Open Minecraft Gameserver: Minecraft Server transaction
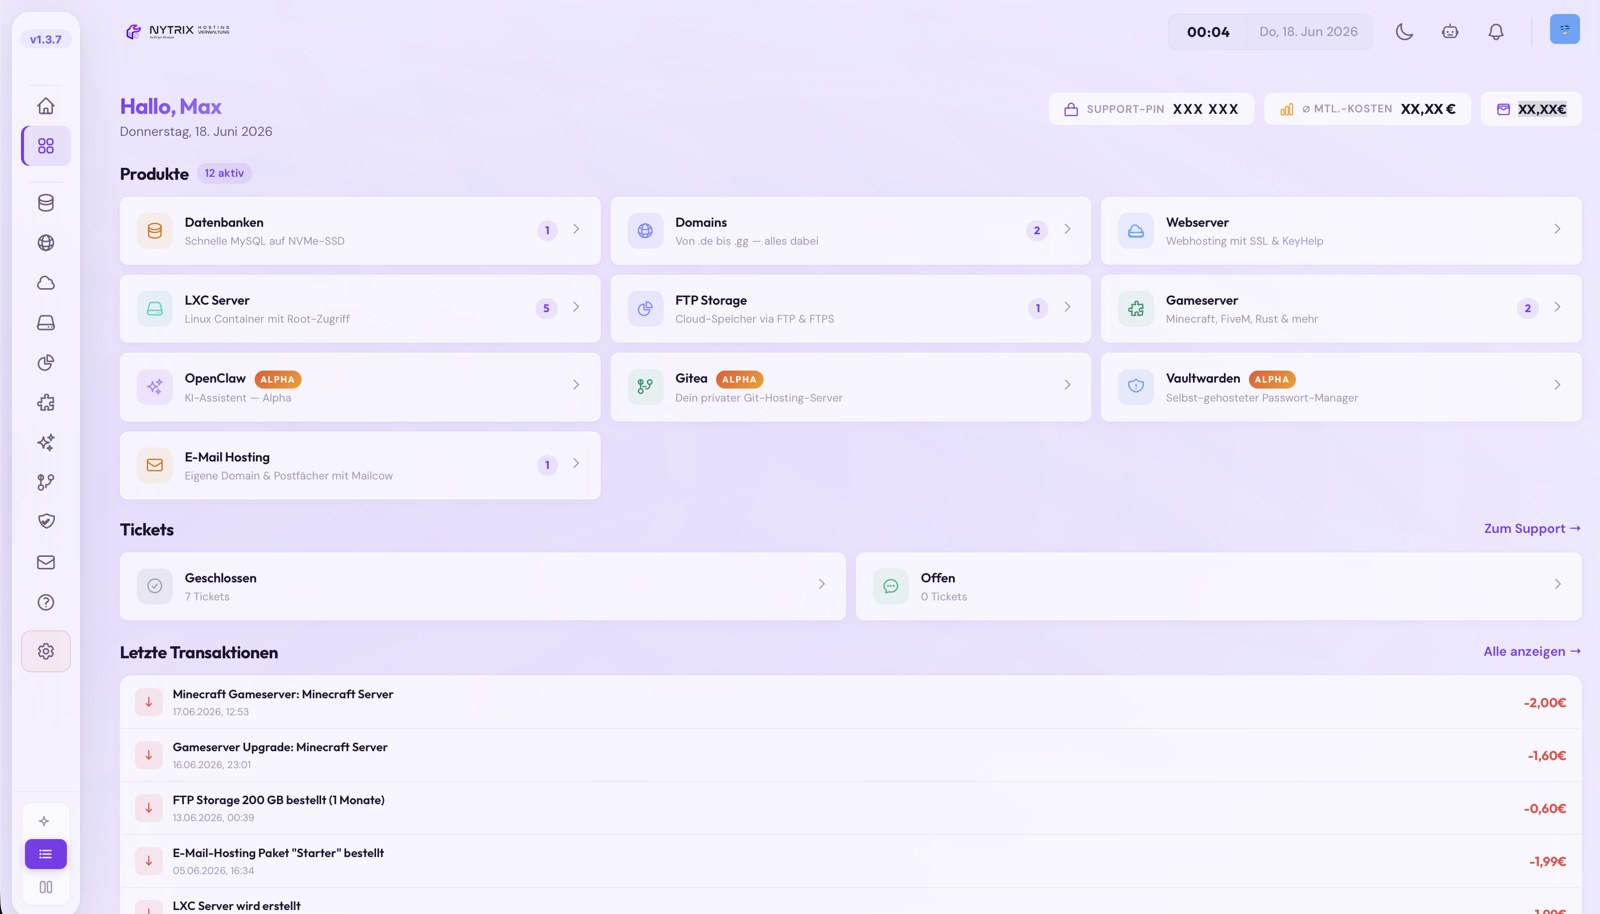1600x914 pixels. coord(850,702)
